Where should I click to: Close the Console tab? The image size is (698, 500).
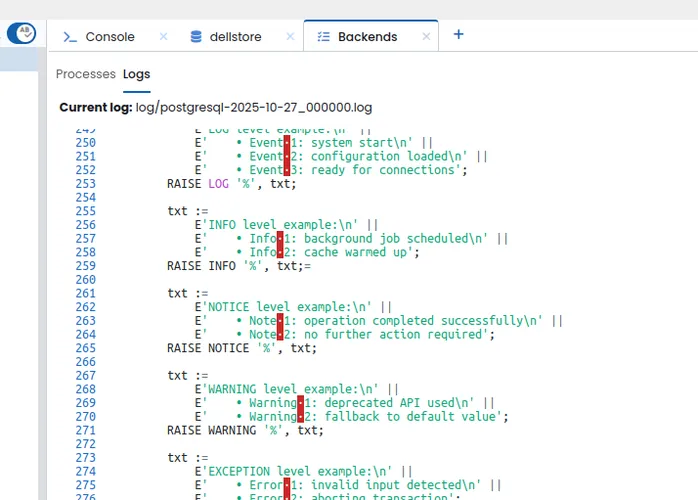point(163,37)
